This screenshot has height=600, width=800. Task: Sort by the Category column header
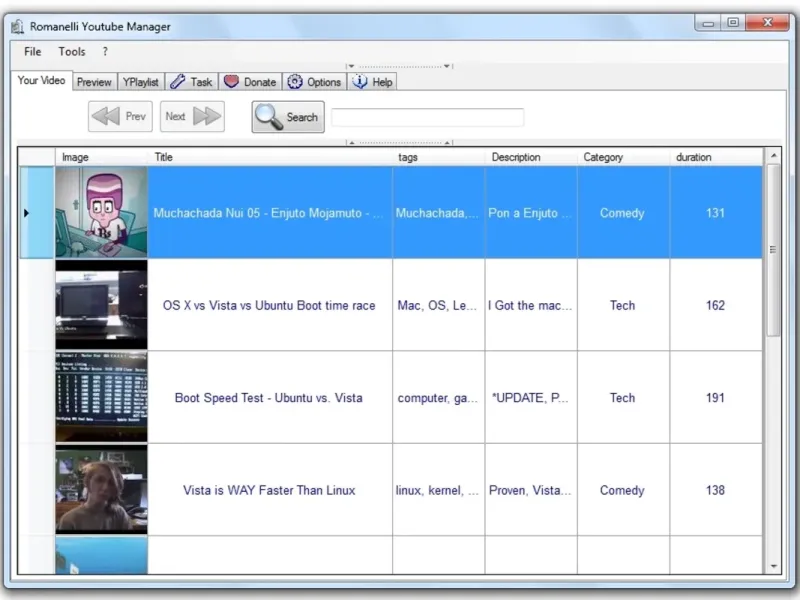(x=623, y=157)
